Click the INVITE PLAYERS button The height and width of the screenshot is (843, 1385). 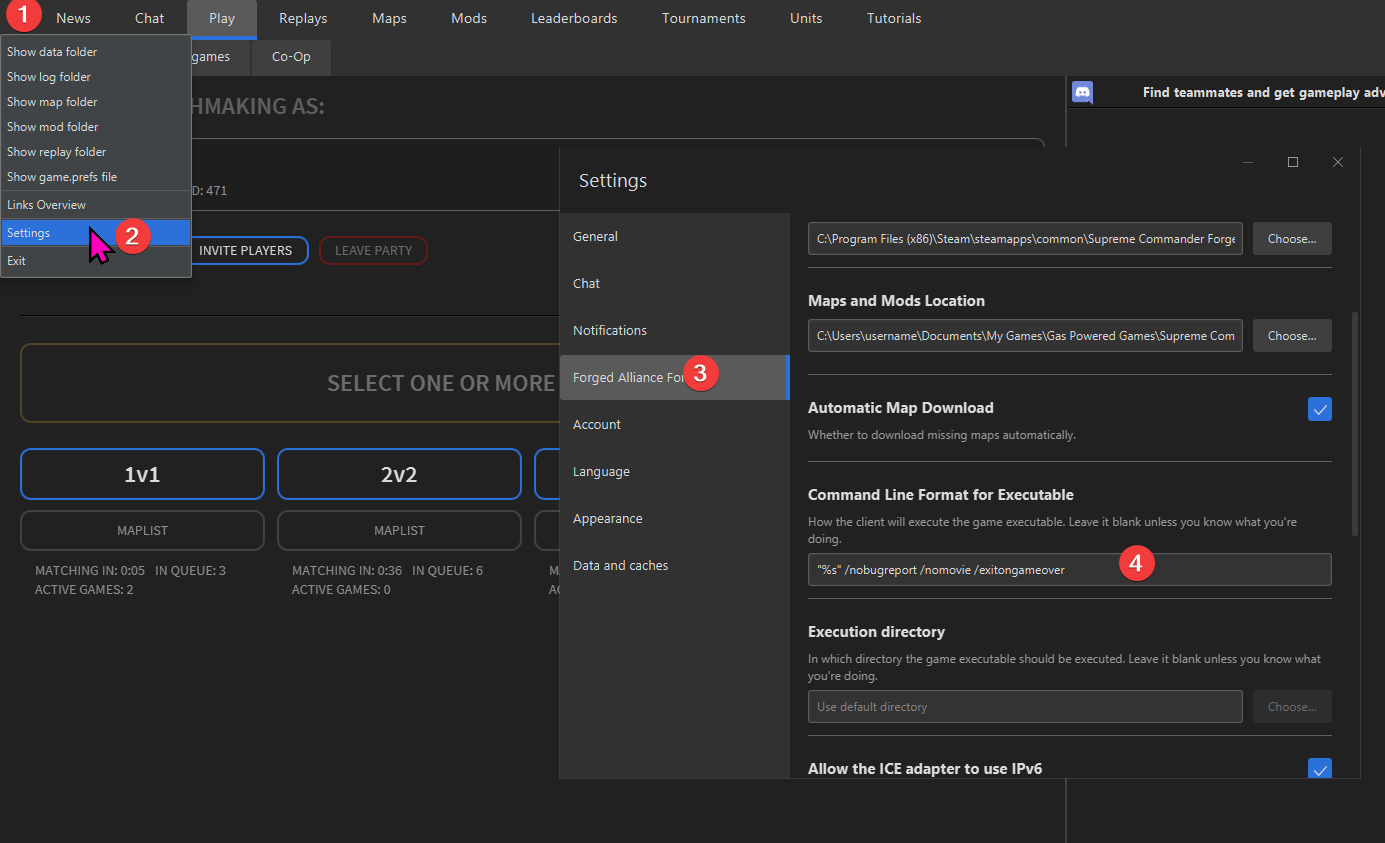coord(246,251)
